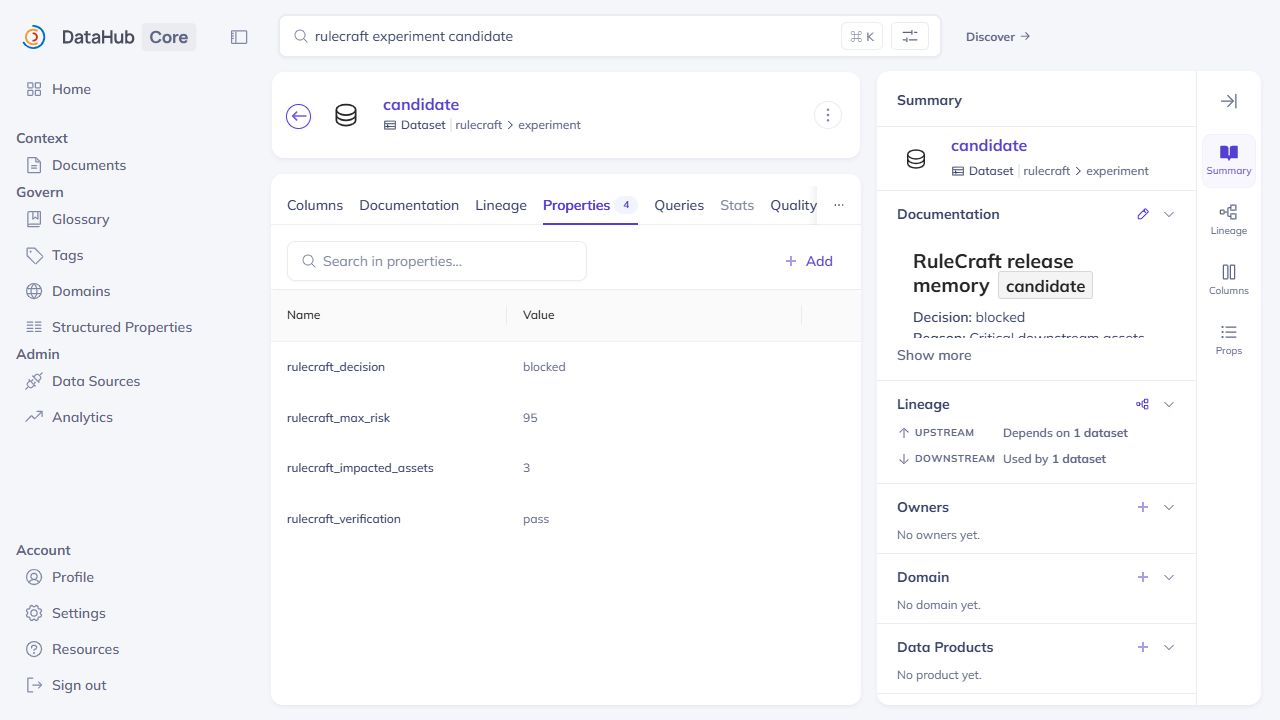This screenshot has height=720, width=1280.
Task: Collapse the Owners section chevron
Action: click(1169, 507)
